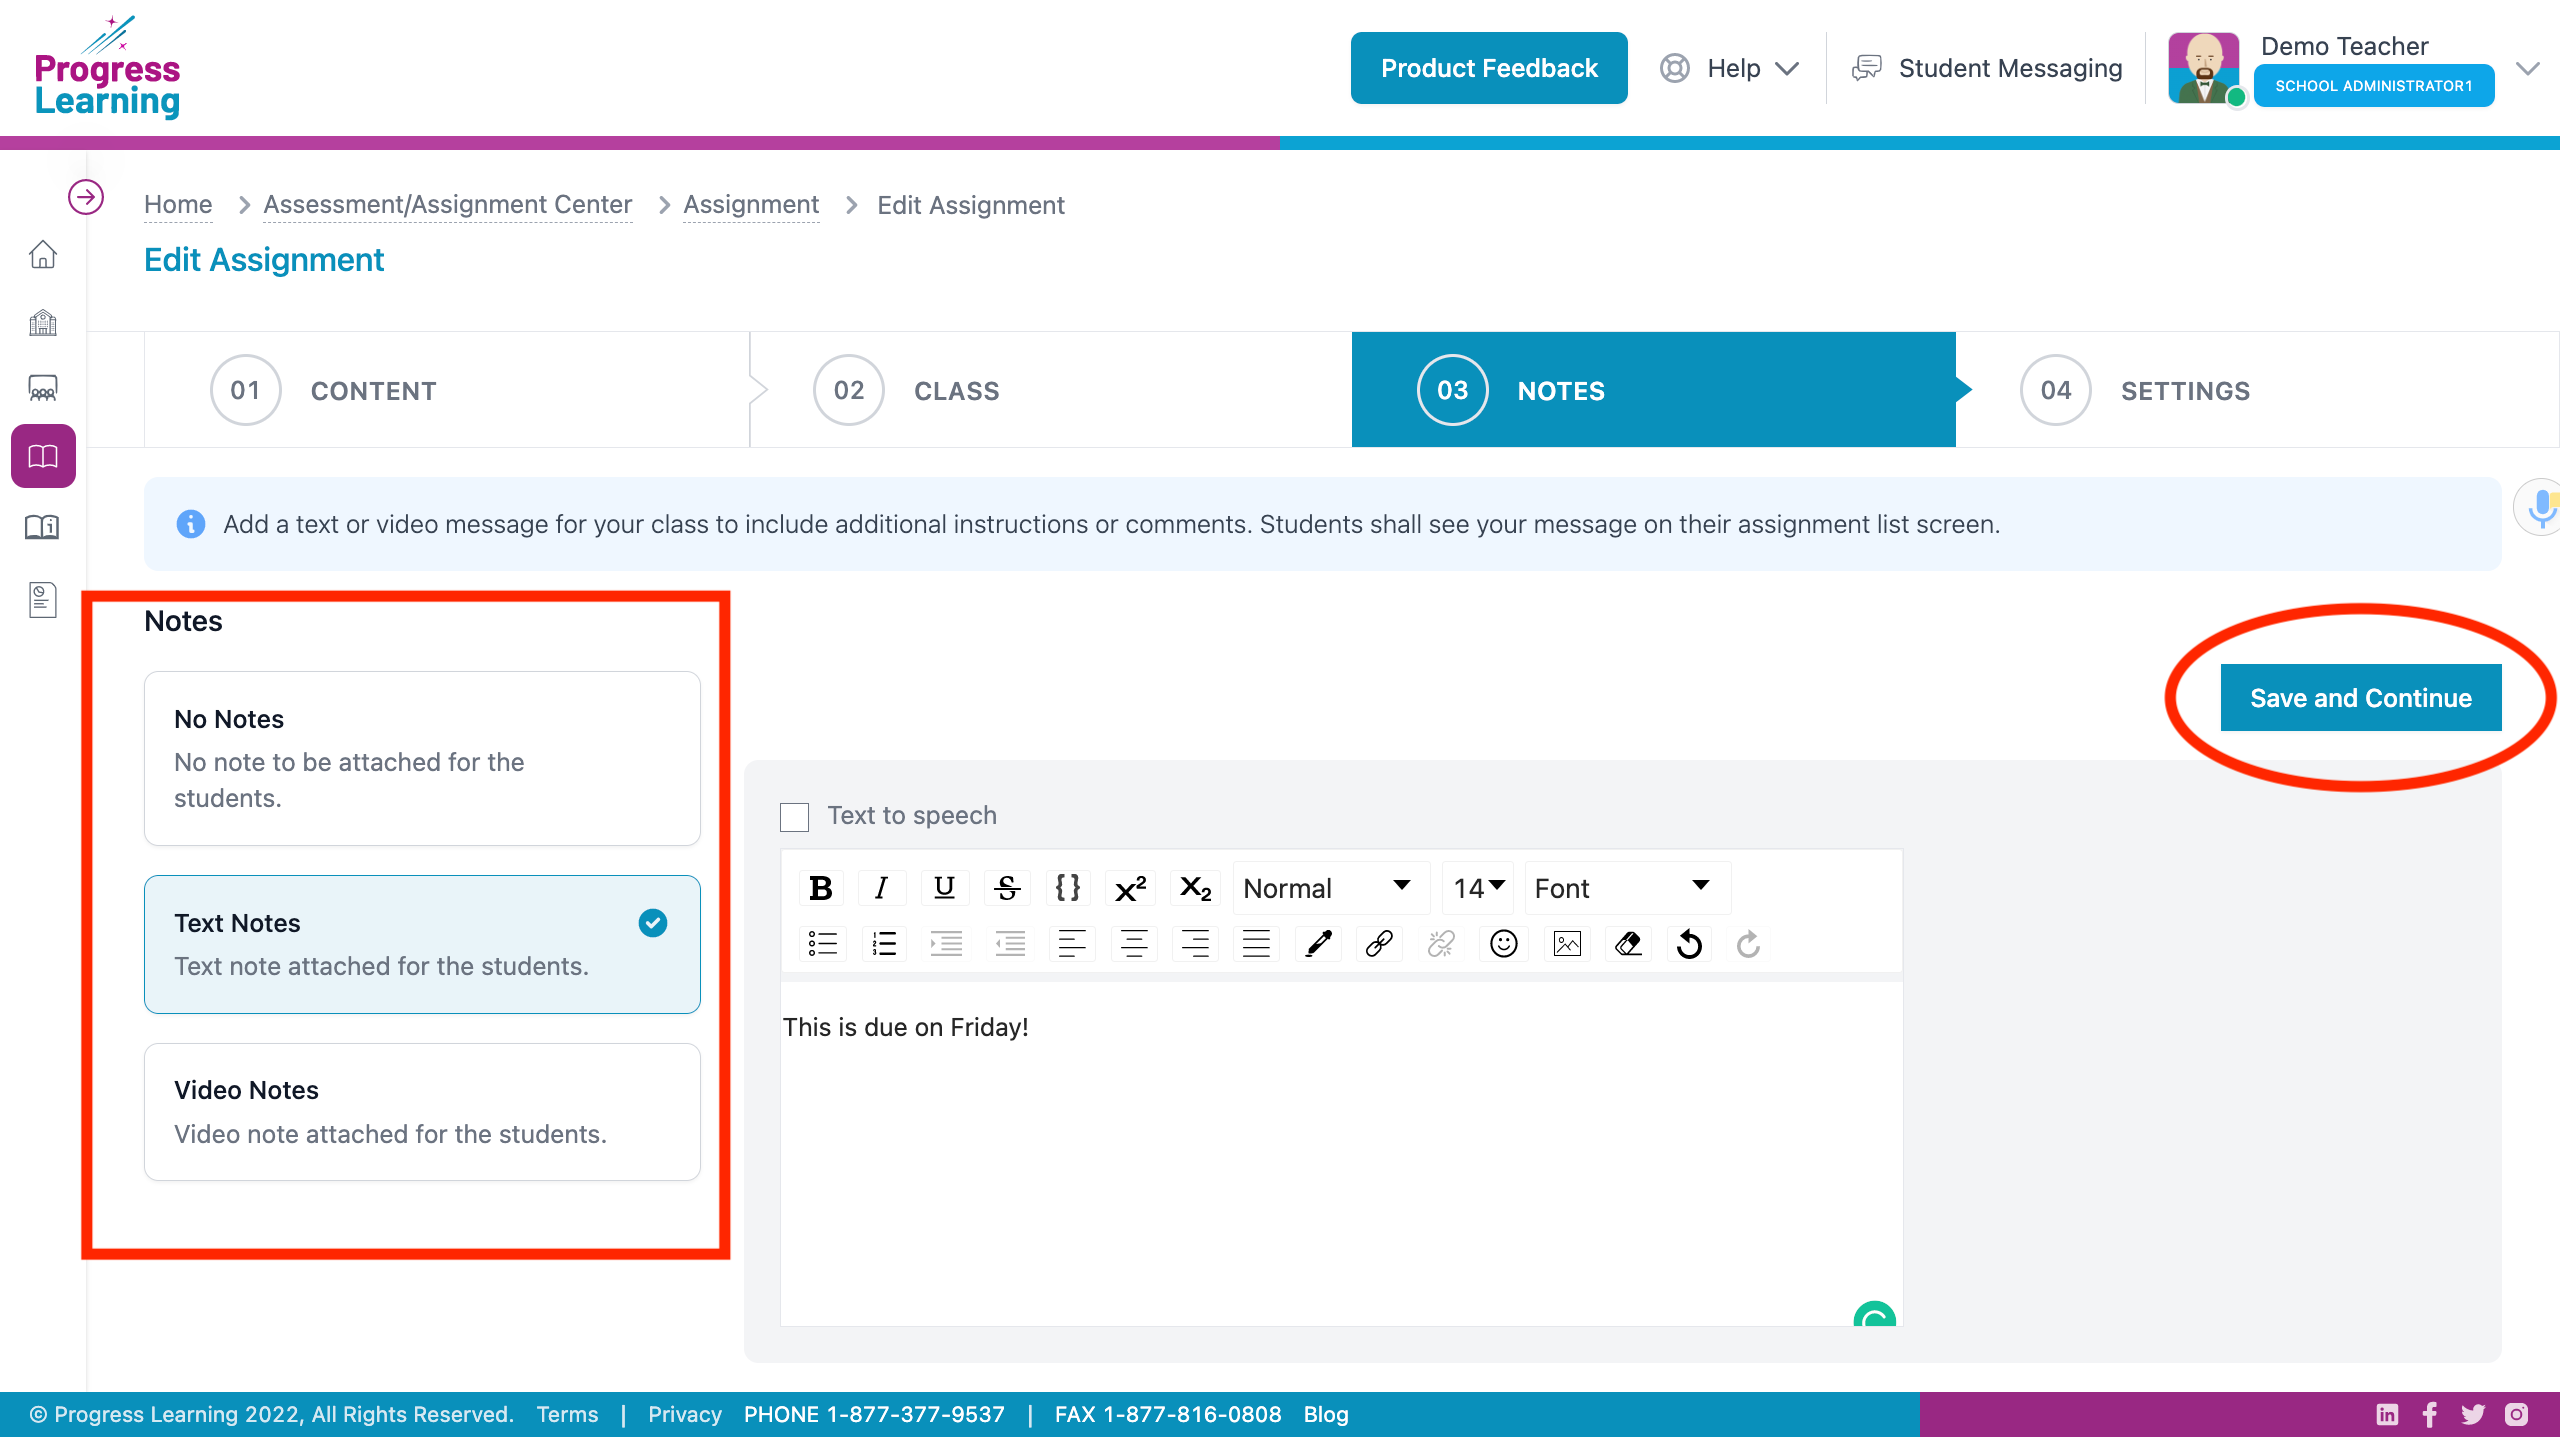This screenshot has height=1437, width=2560.
Task: Click Save and Continue button
Action: tap(2361, 698)
